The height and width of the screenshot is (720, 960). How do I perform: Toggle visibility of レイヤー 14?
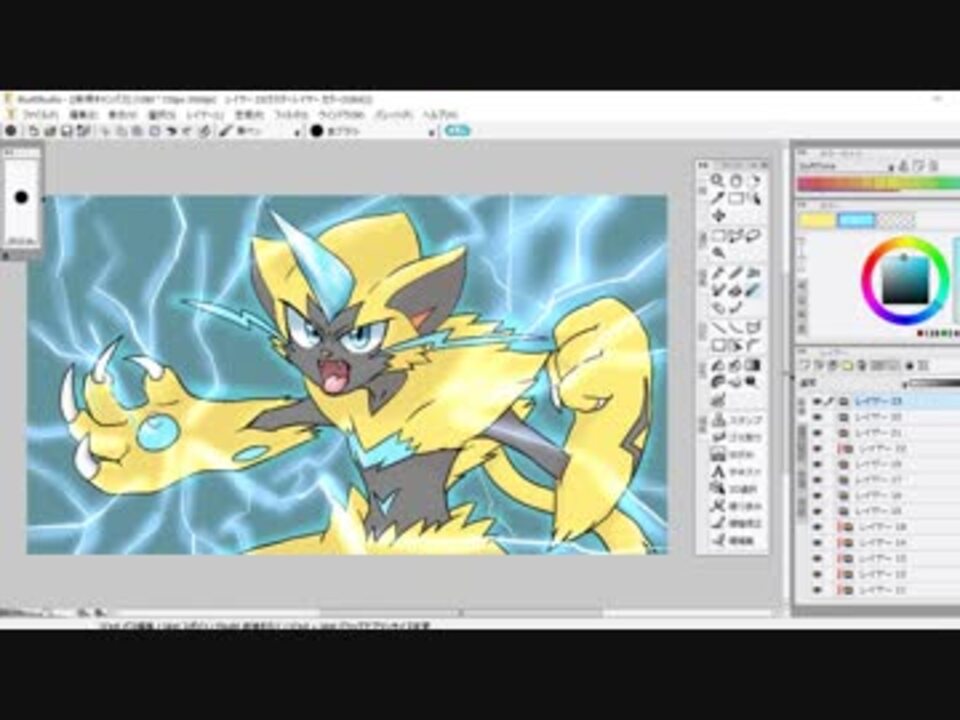[x=817, y=543]
